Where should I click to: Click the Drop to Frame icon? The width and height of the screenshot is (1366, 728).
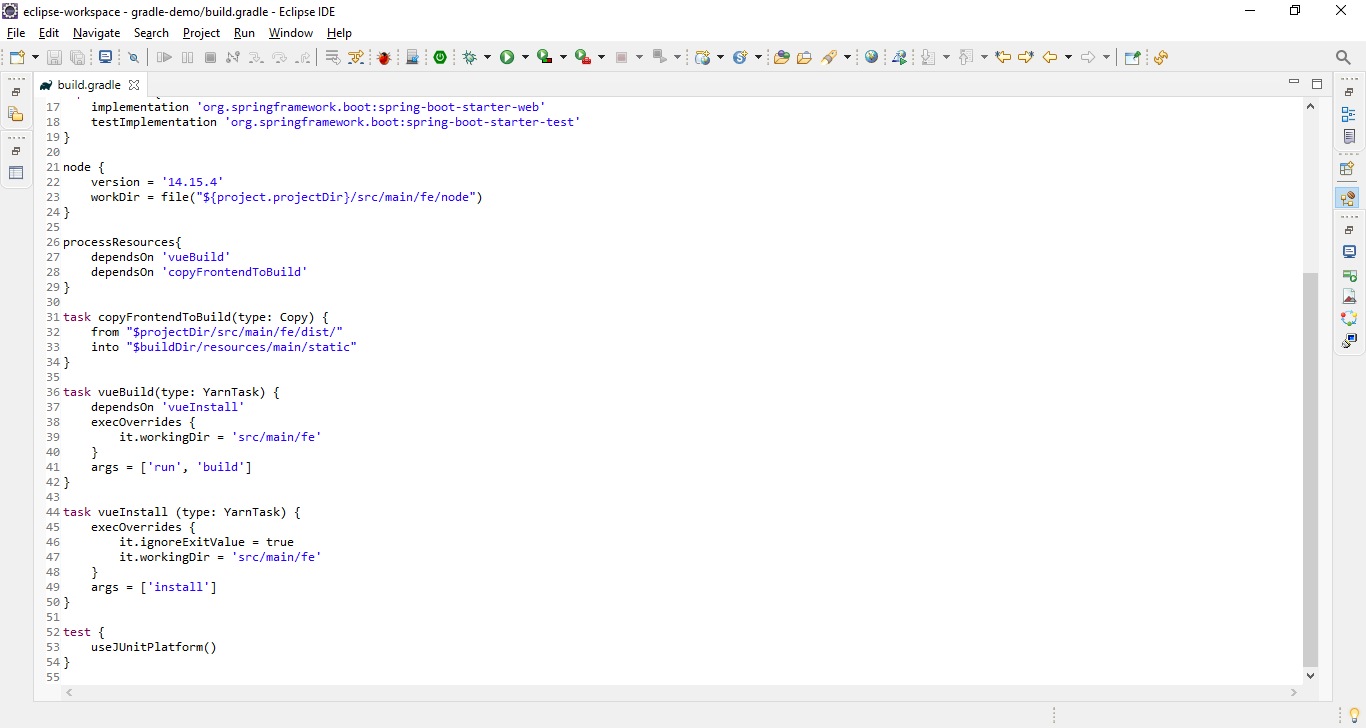(333, 57)
